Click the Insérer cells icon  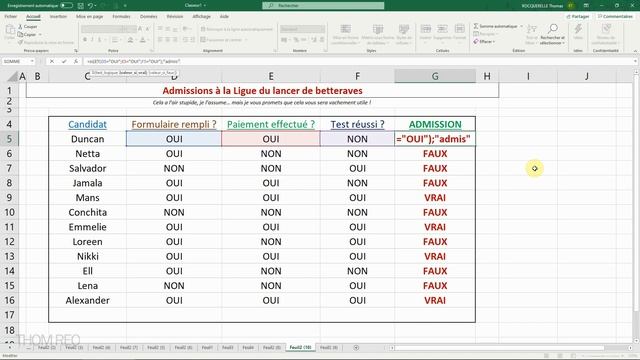pyautogui.click(x=425, y=29)
